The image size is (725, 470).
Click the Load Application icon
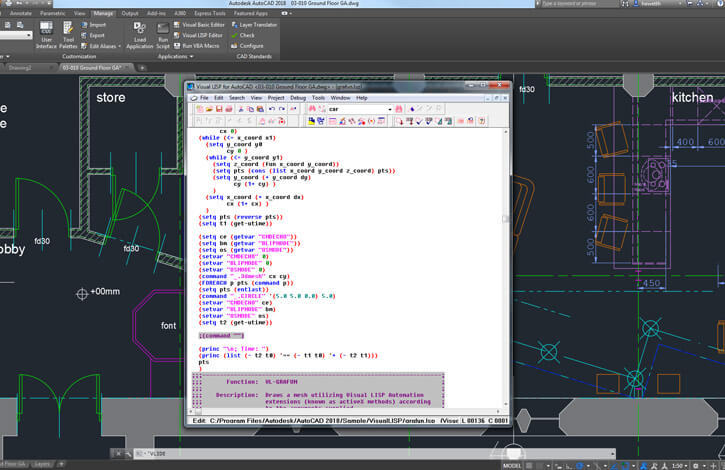[x=139, y=34]
